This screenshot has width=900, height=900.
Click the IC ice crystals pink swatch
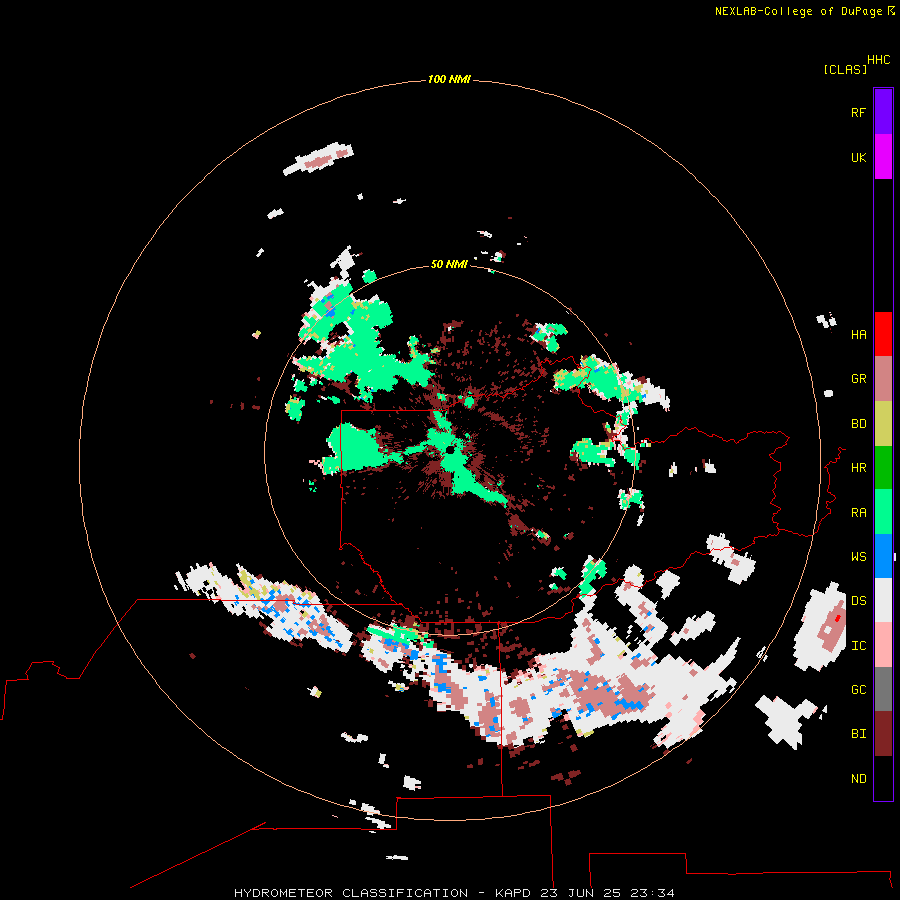[x=883, y=645]
